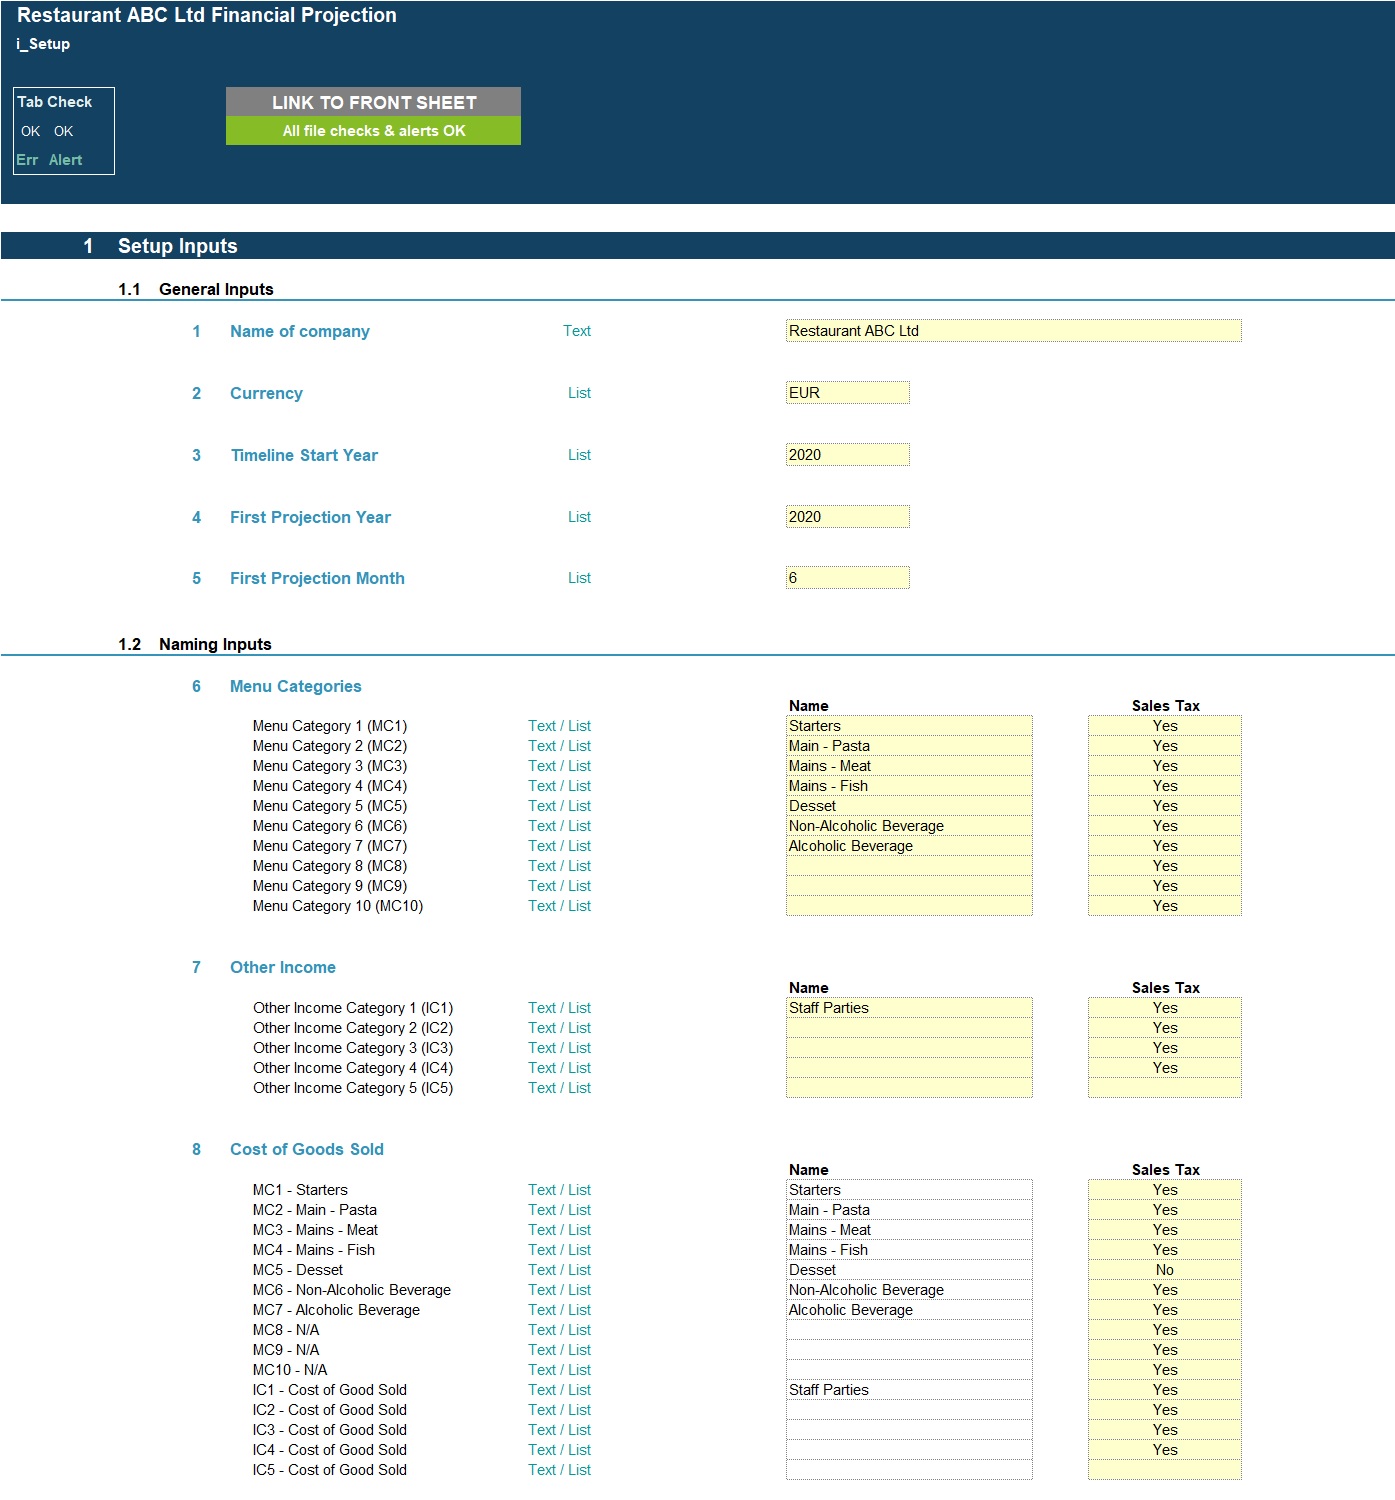Select Menu Category 7 name cell Alcoholic Beverage

909,846
